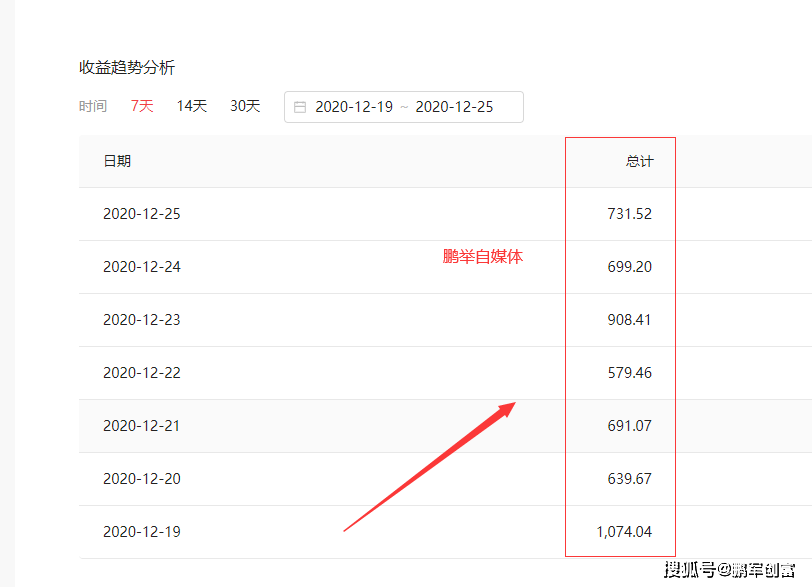Select the 2020-12-23 date cell
Screen dimensions: 812x587
[142, 320]
